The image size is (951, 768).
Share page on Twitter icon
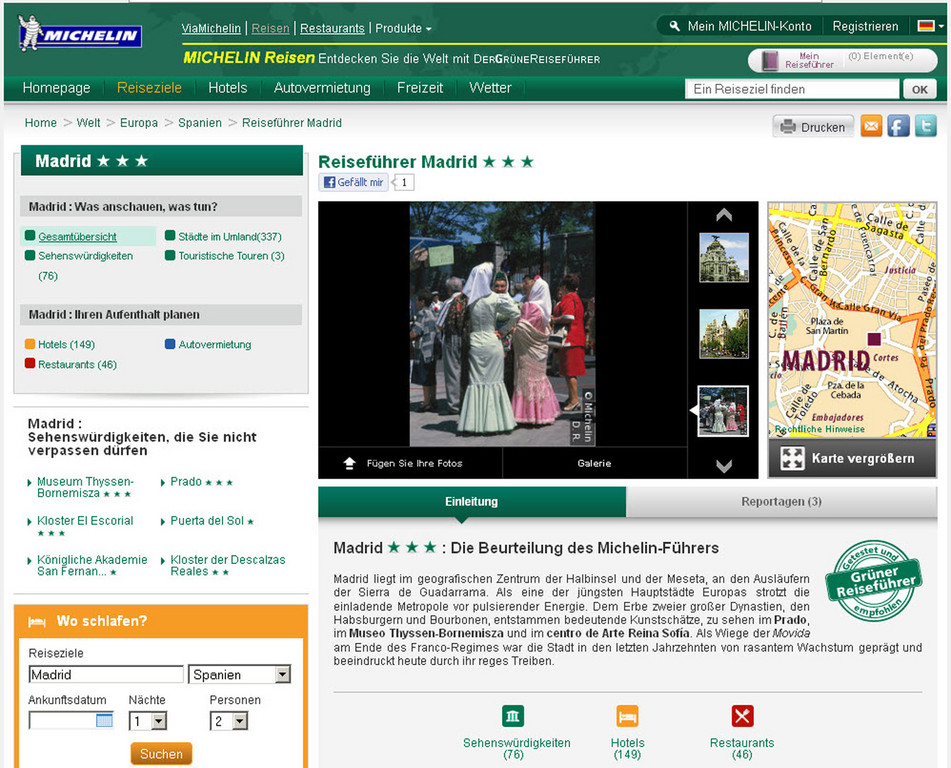click(926, 126)
